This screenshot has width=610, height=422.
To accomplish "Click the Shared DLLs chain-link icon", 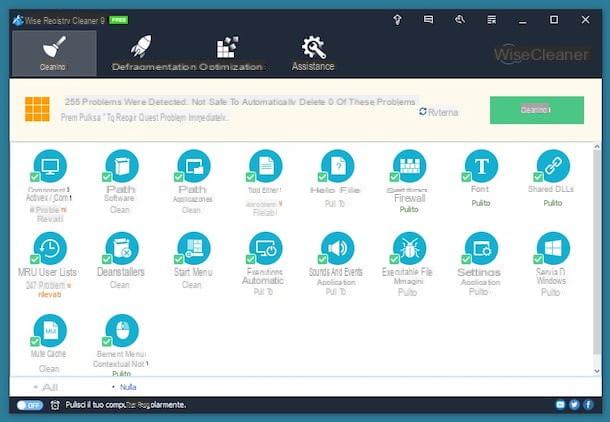I will (x=553, y=166).
